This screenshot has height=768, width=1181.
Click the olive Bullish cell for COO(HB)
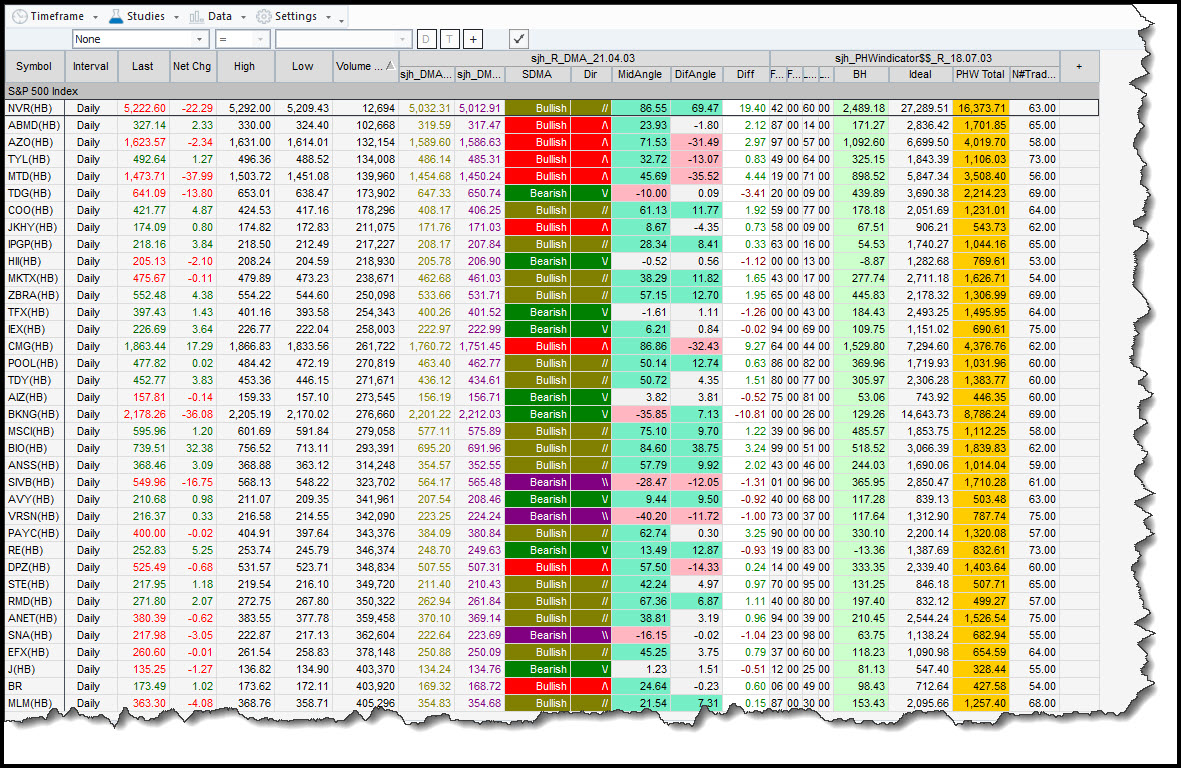(x=537, y=211)
